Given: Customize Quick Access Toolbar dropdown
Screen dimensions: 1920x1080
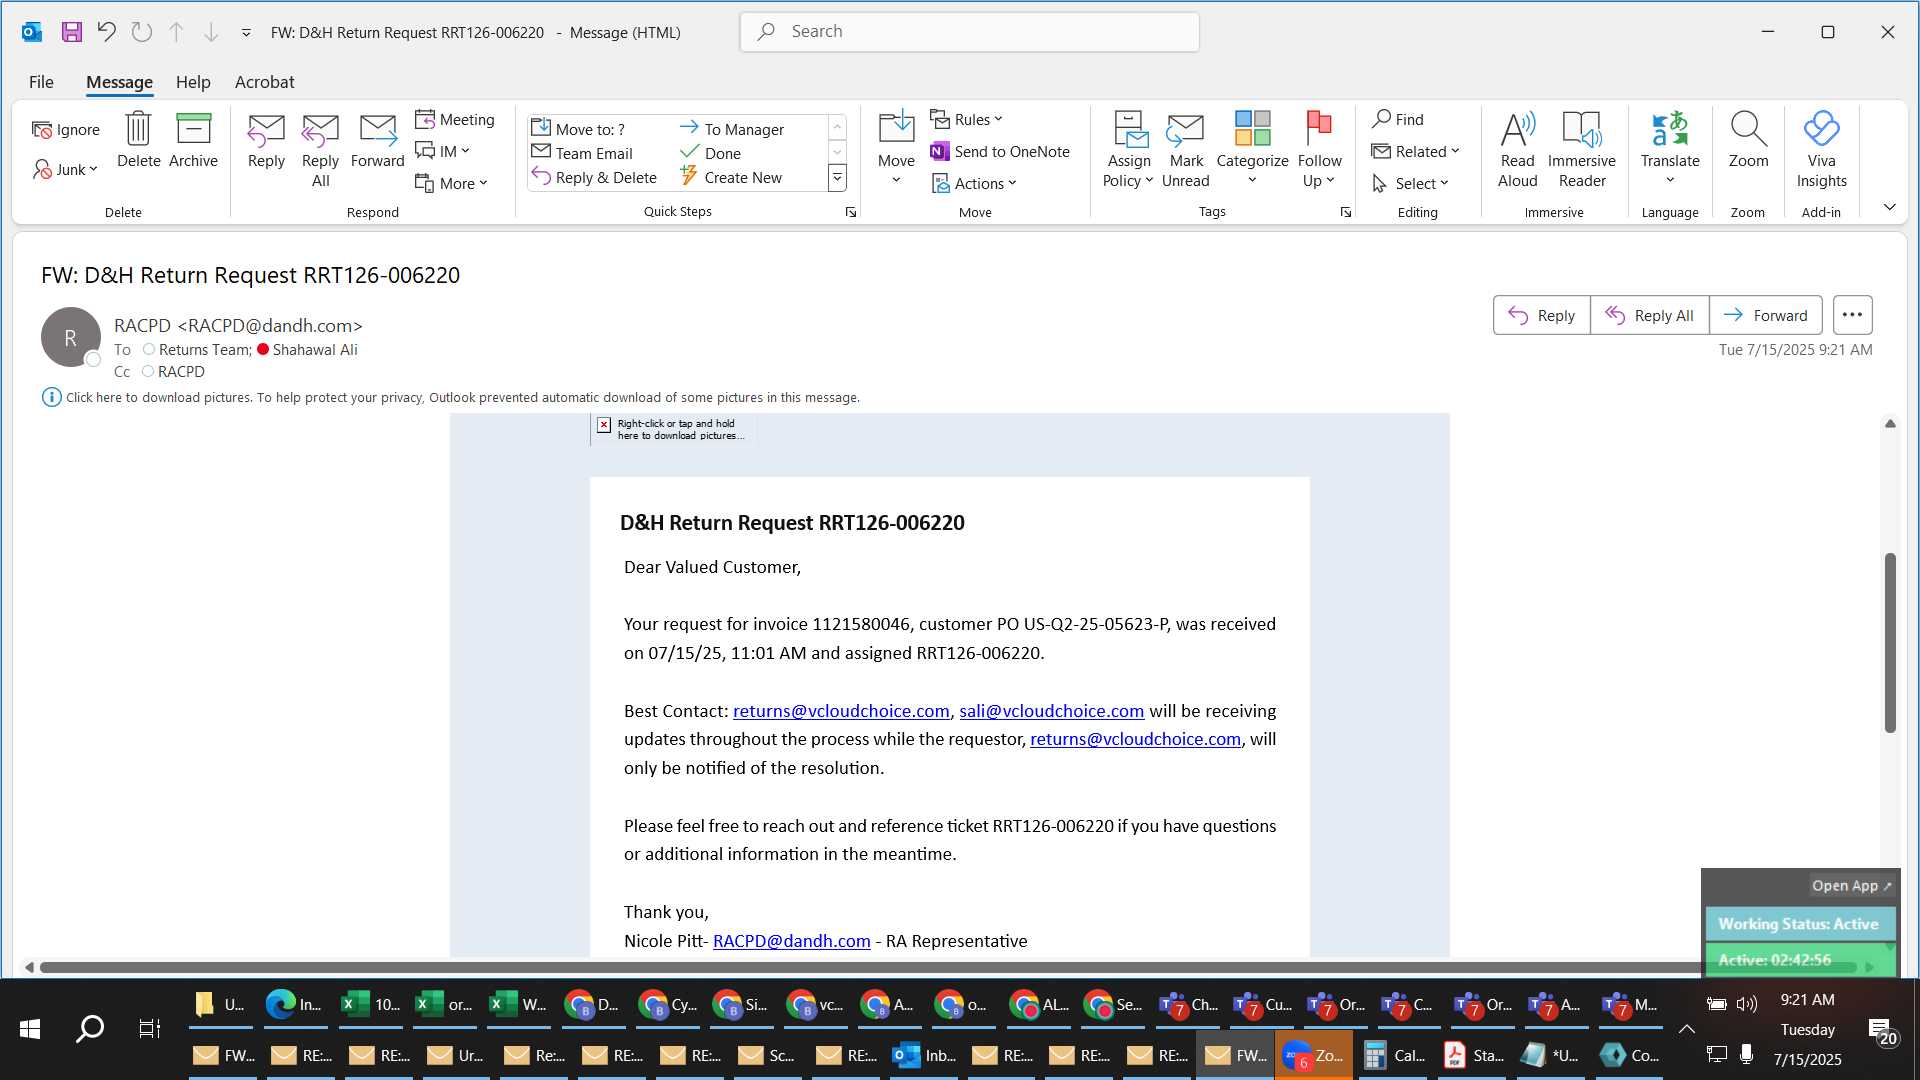Looking at the screenshot, I should (246, 32).
